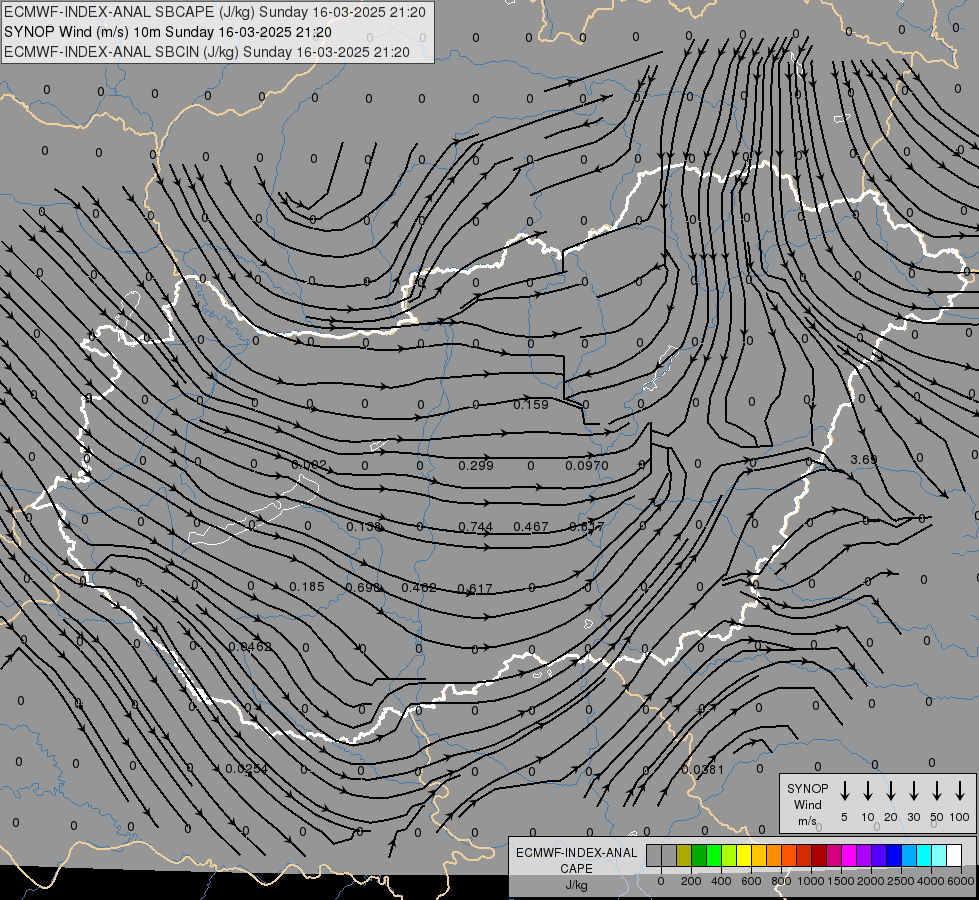The width and height of the screenshot is (979, 900).
Task: Click the 800 tick label on CAPE scale
Action: (781, 881)
